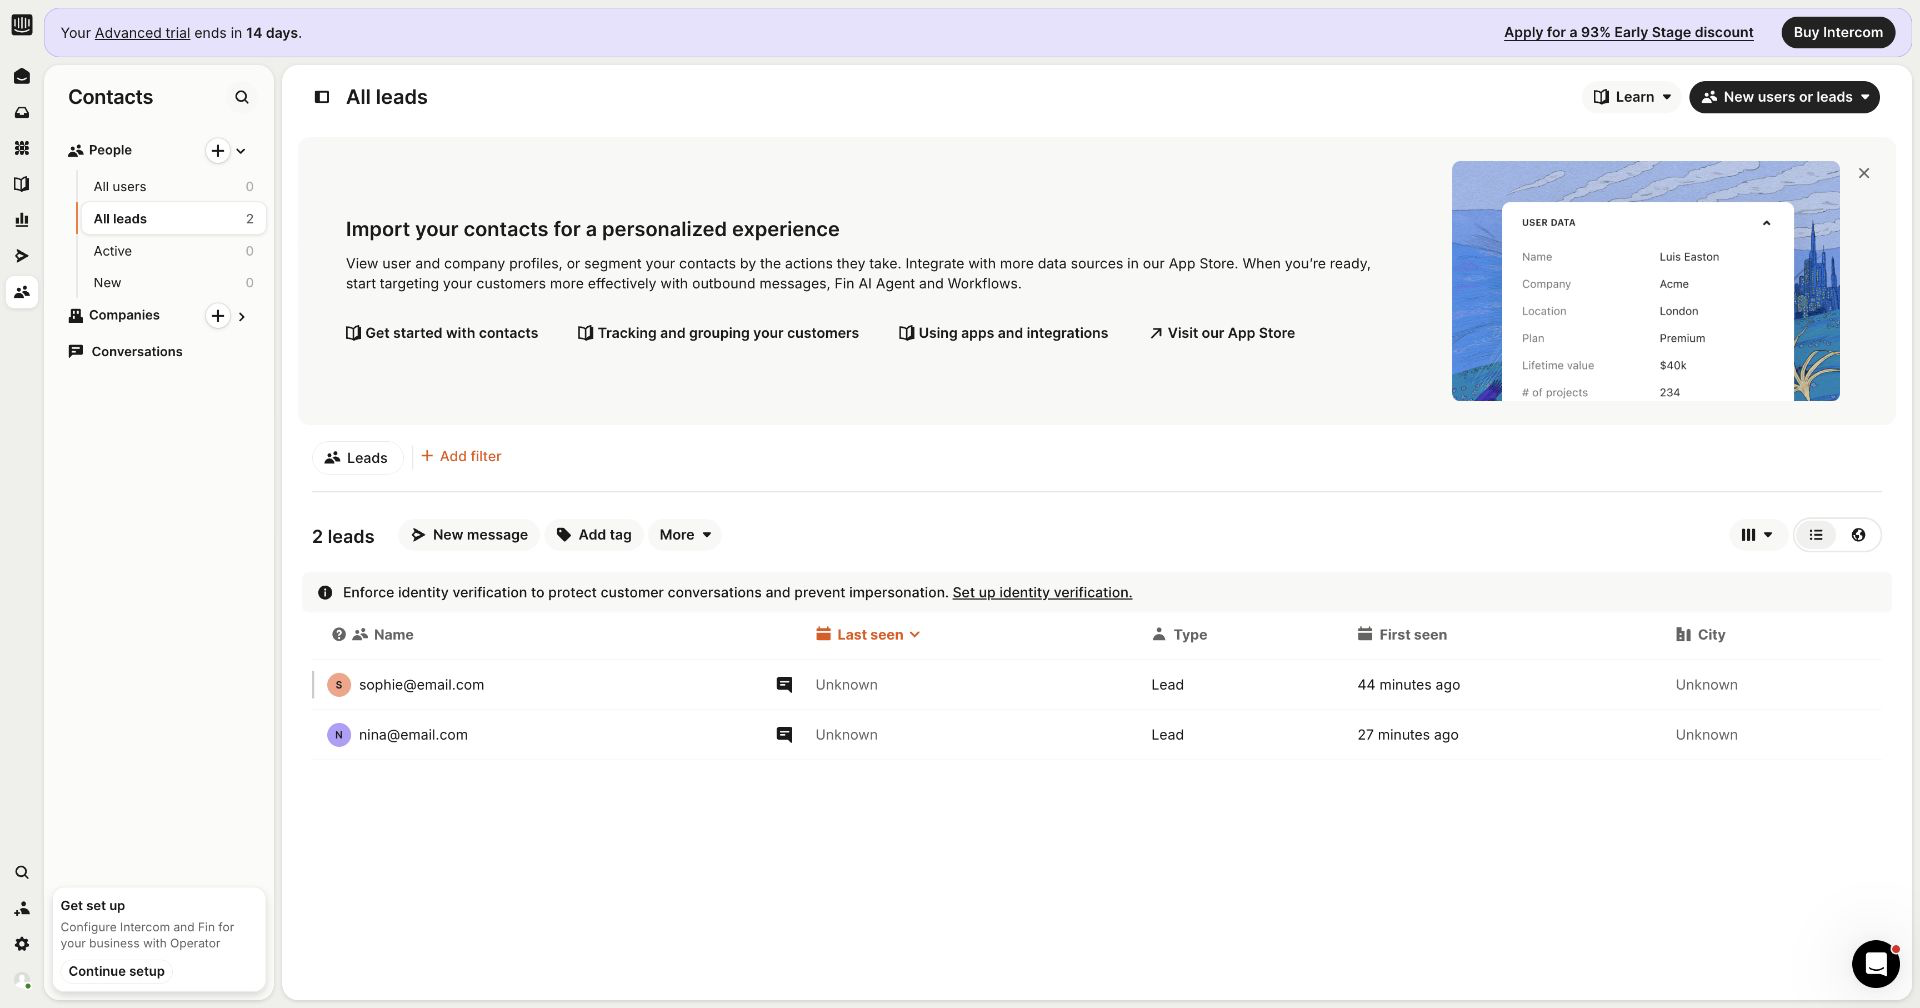Open conversation icon in nina@email.com row
The image size is (1920, 1008).
point(784,735)
